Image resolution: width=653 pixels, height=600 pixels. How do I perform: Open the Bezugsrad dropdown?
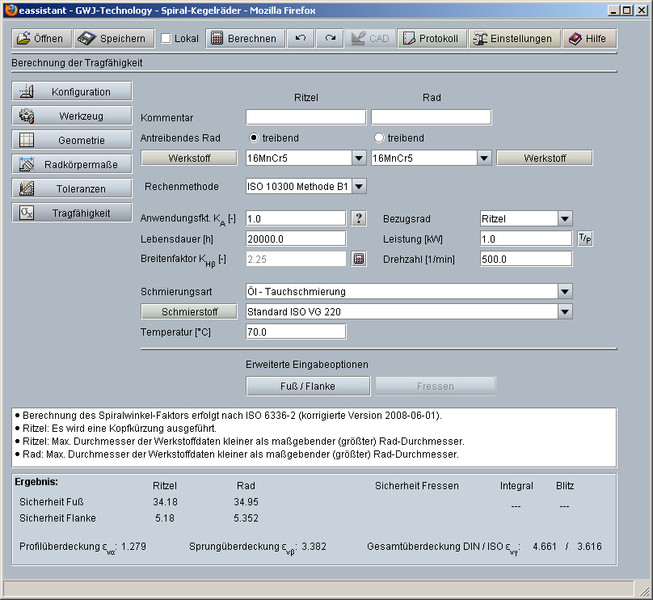pos(564,219)
